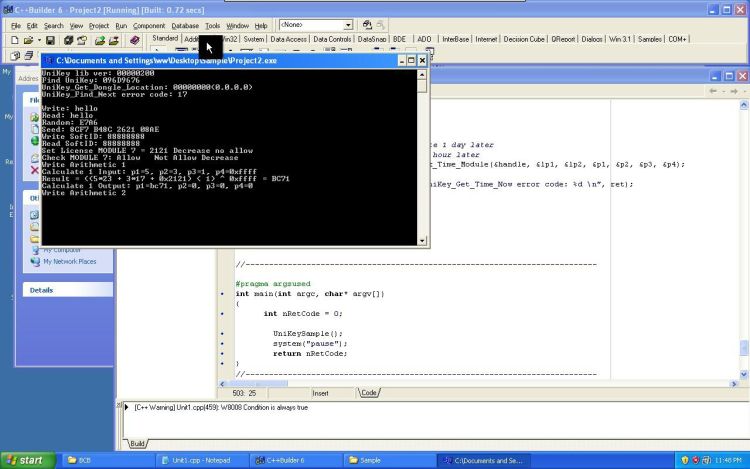The width and height of the screenshot is (750, 469).
Task: Select the Data Controls palette tab
Action: pyautogui.click(x=332, y=39)
